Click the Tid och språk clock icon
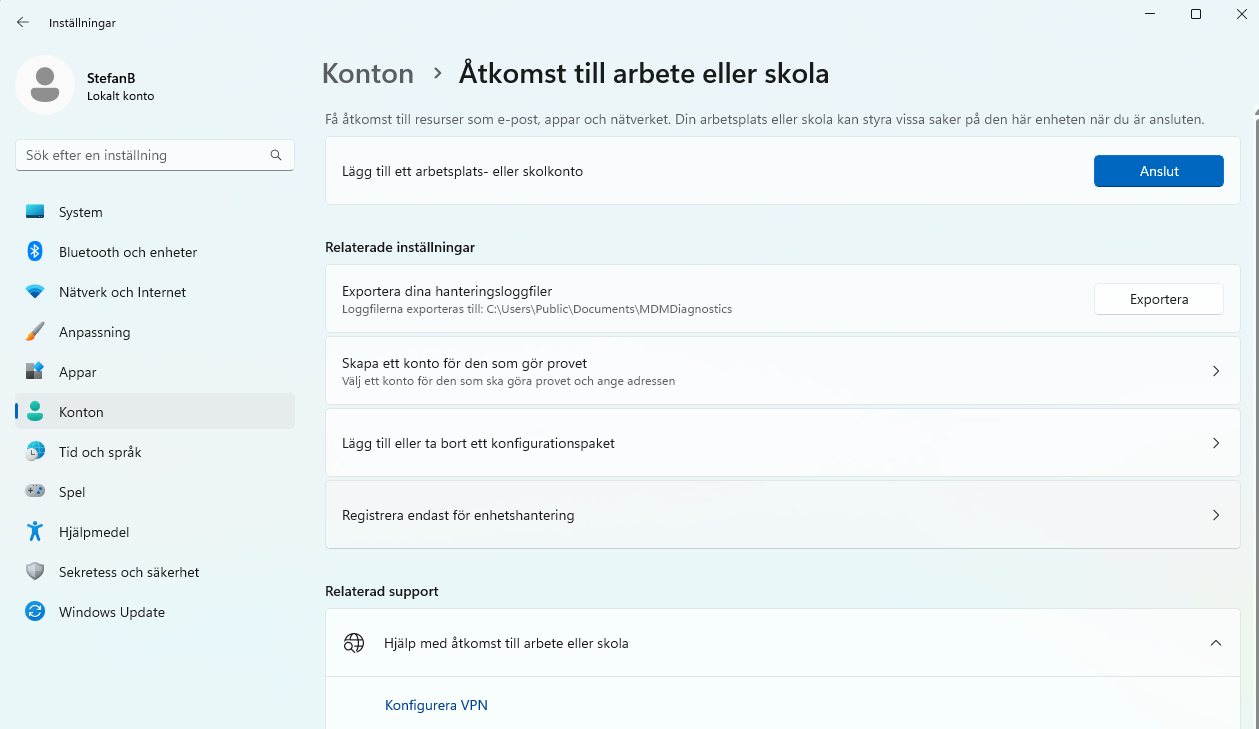Image resolution: width=1259 pixels, height=729 pixels. (x=35, y=452)
